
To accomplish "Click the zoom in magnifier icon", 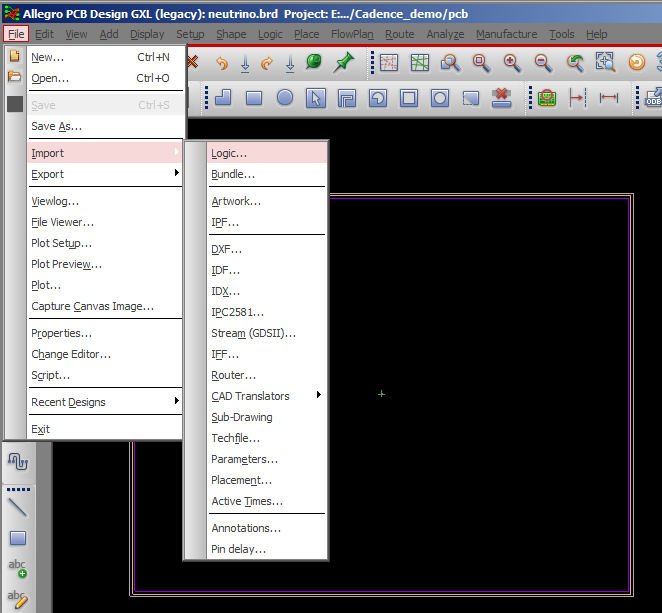I will 512,63.
